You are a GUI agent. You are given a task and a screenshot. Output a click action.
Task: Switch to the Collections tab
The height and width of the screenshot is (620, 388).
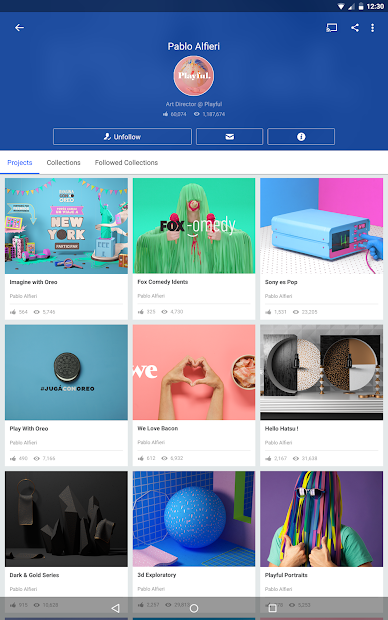tap(63, 163)
